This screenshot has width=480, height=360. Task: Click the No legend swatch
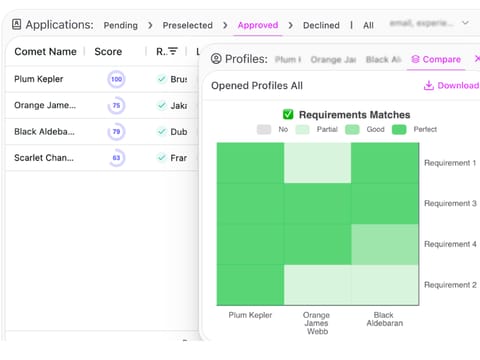point(264,129)
